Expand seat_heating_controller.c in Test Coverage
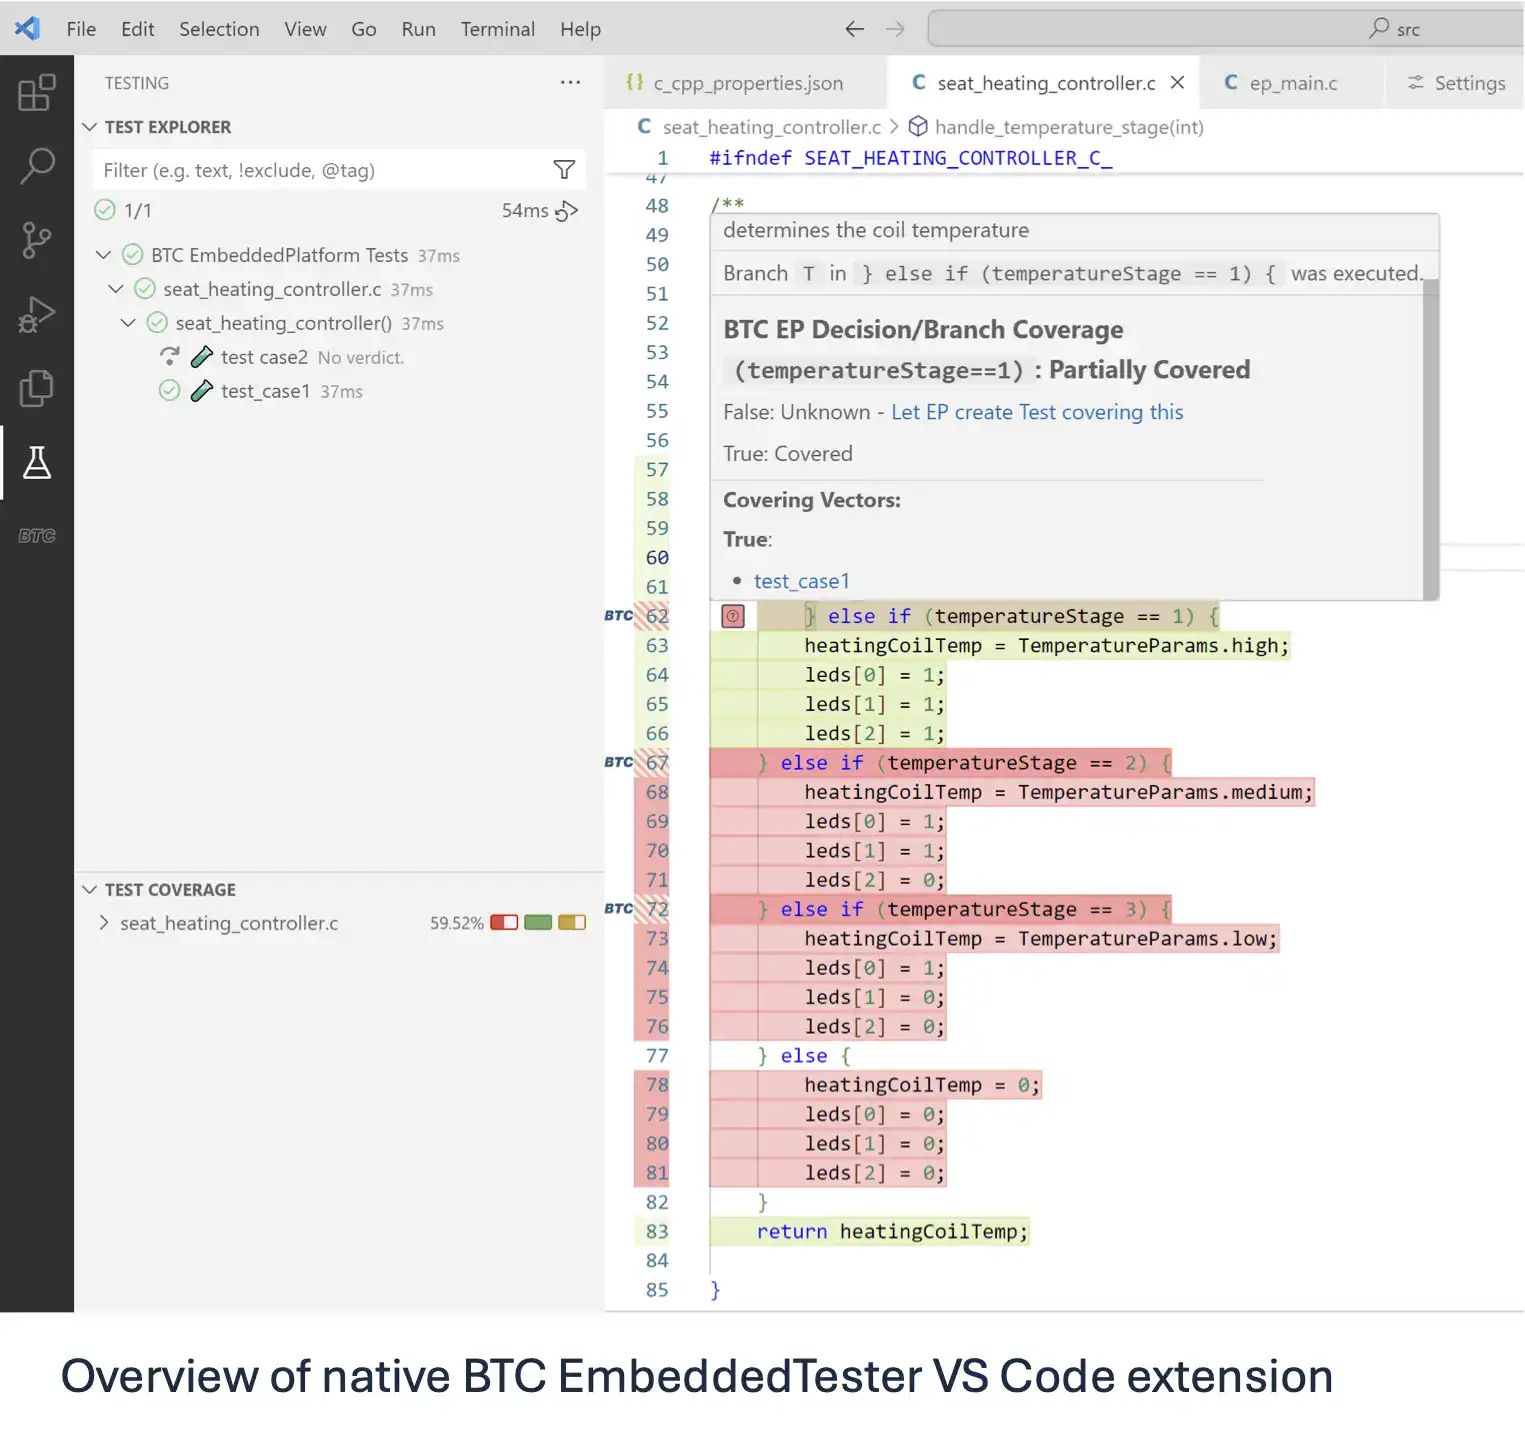Screen dimensions: 1525x1436 pyautogui.click(x=104, y=923)
